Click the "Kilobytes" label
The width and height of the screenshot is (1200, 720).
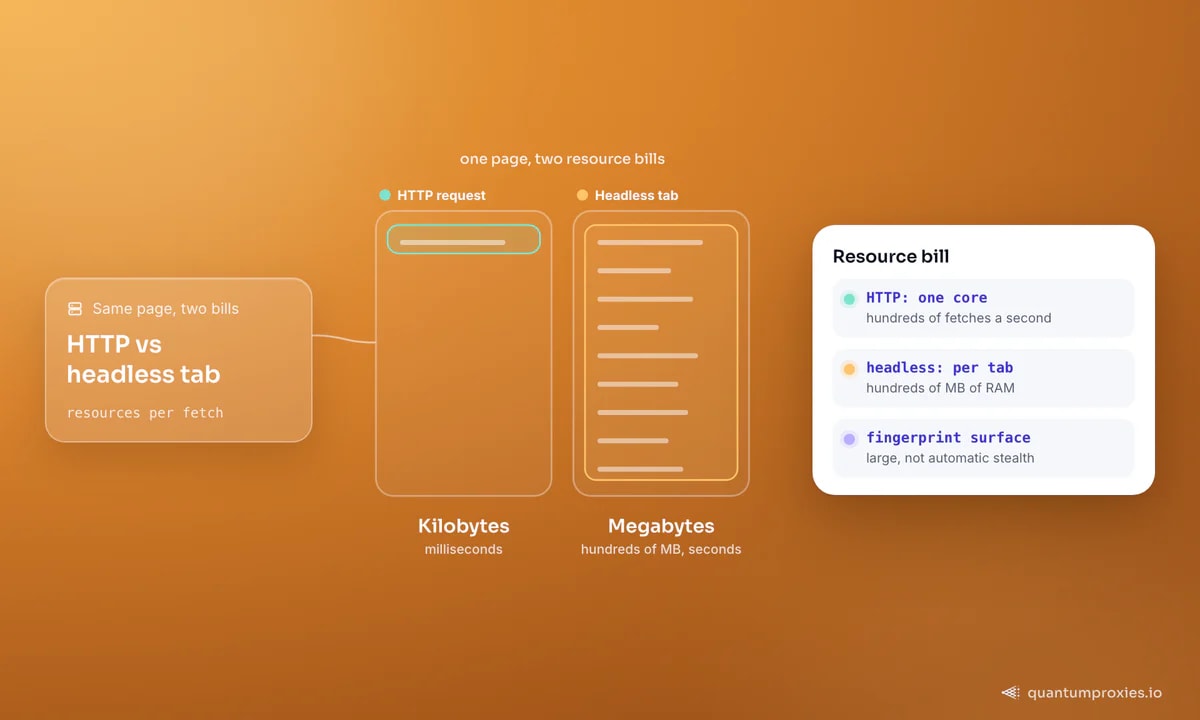464,526
